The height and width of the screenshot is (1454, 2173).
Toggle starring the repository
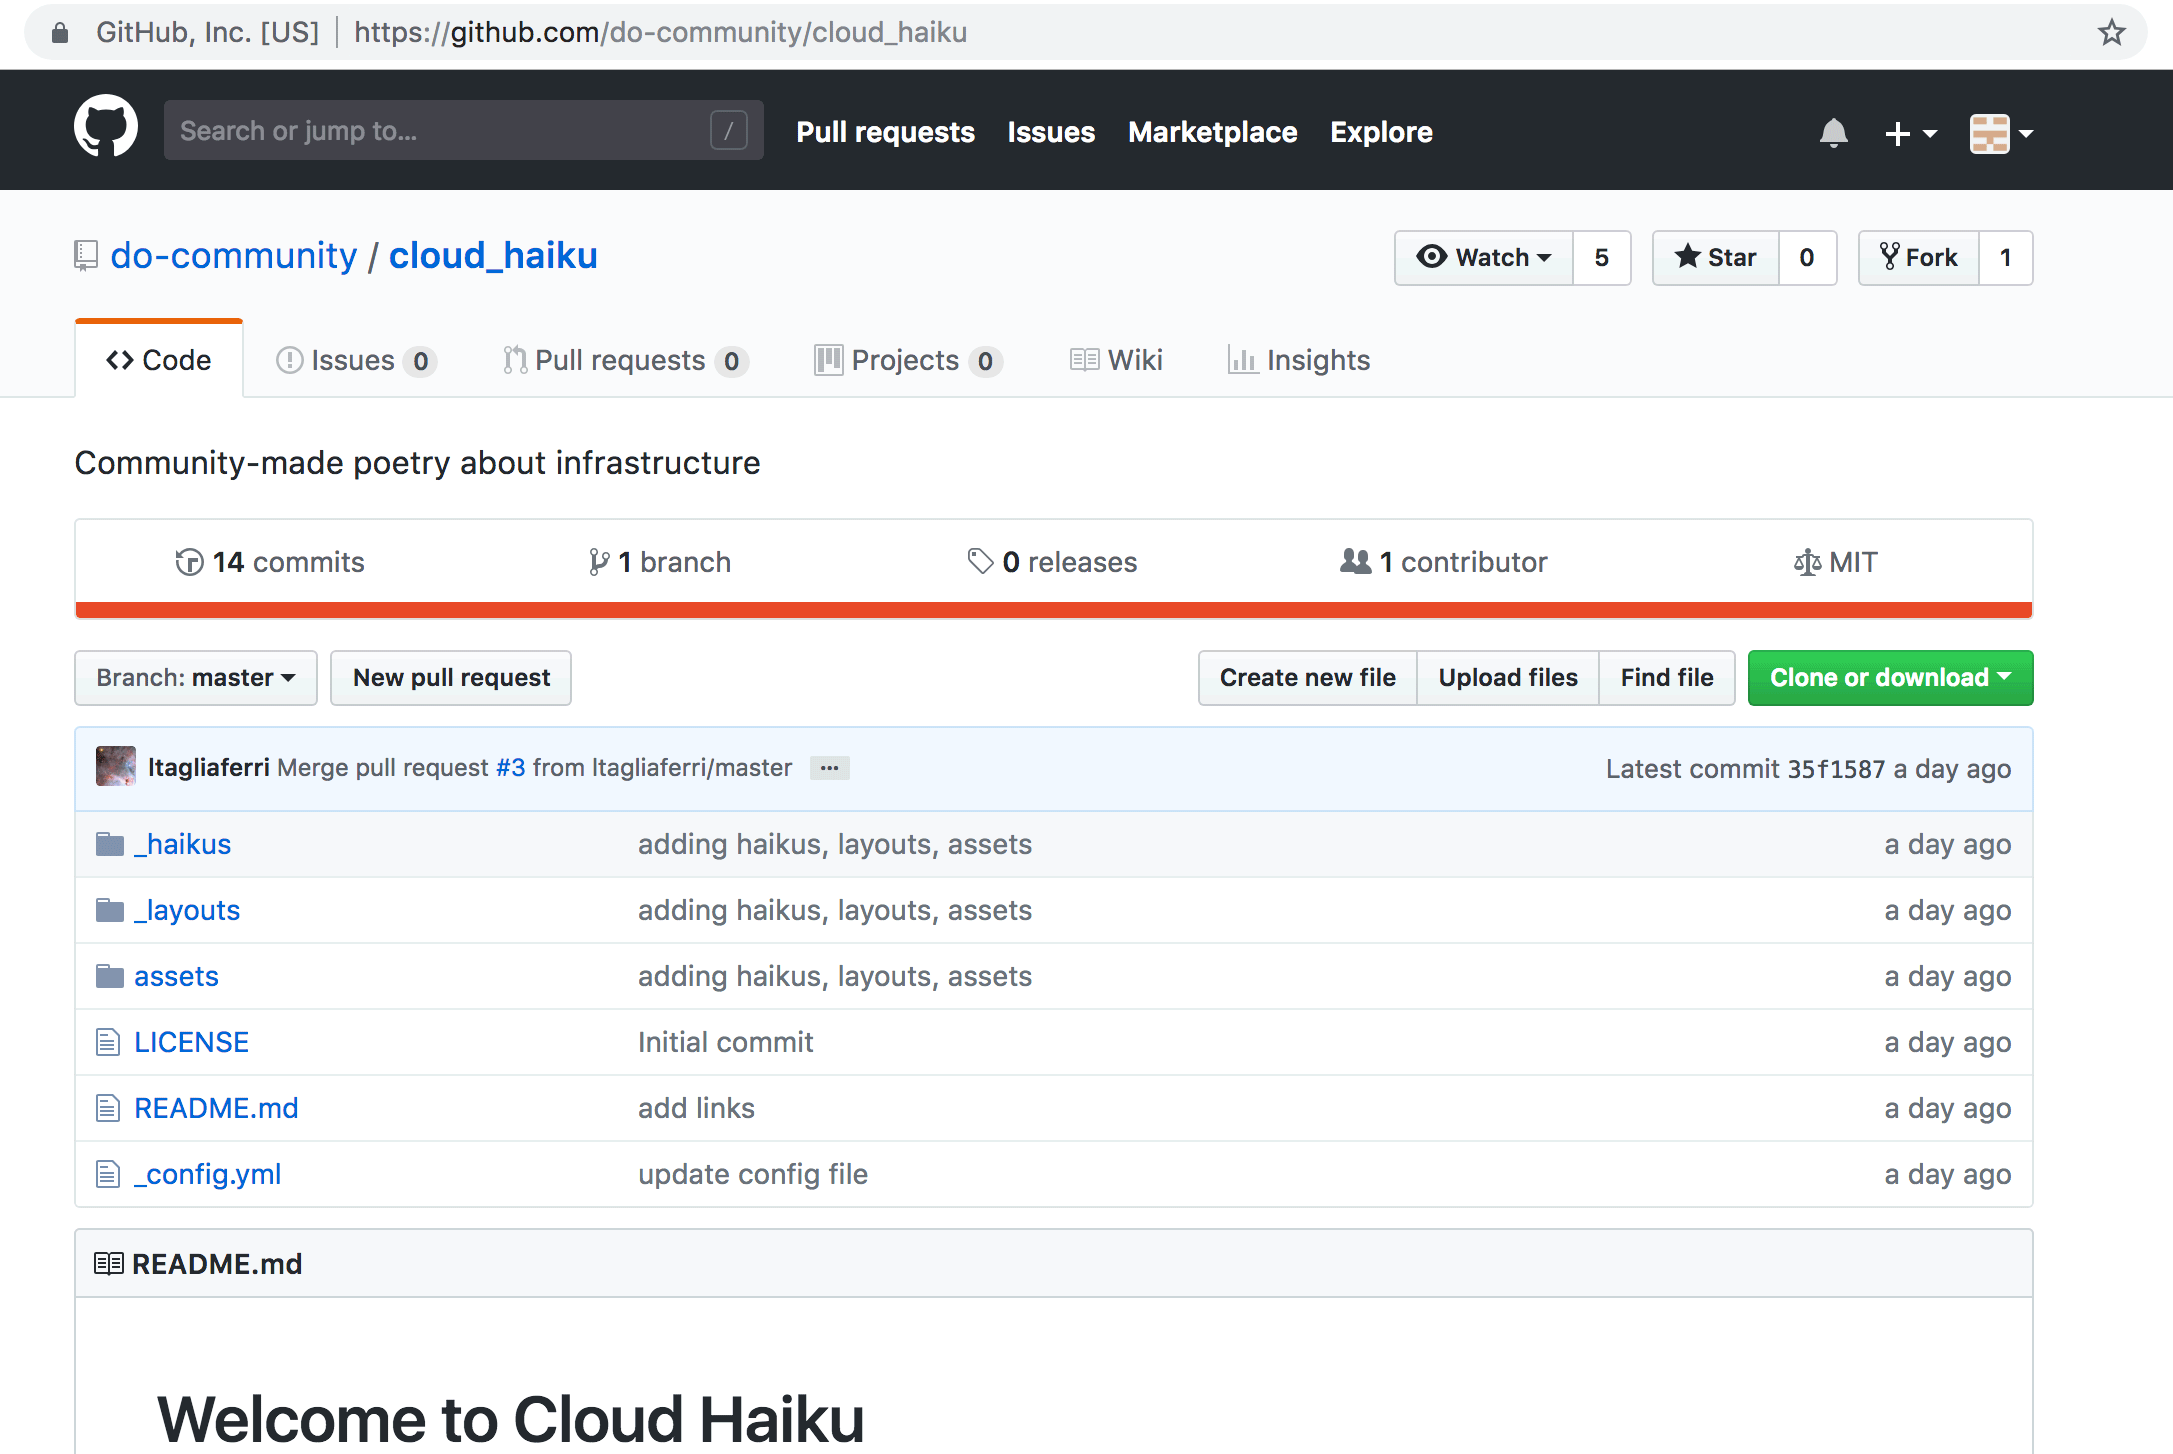tap(1715, 257)
